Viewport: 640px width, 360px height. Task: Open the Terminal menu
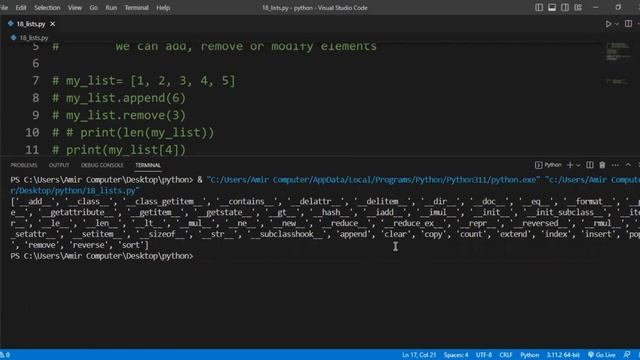tap(137, 8)
